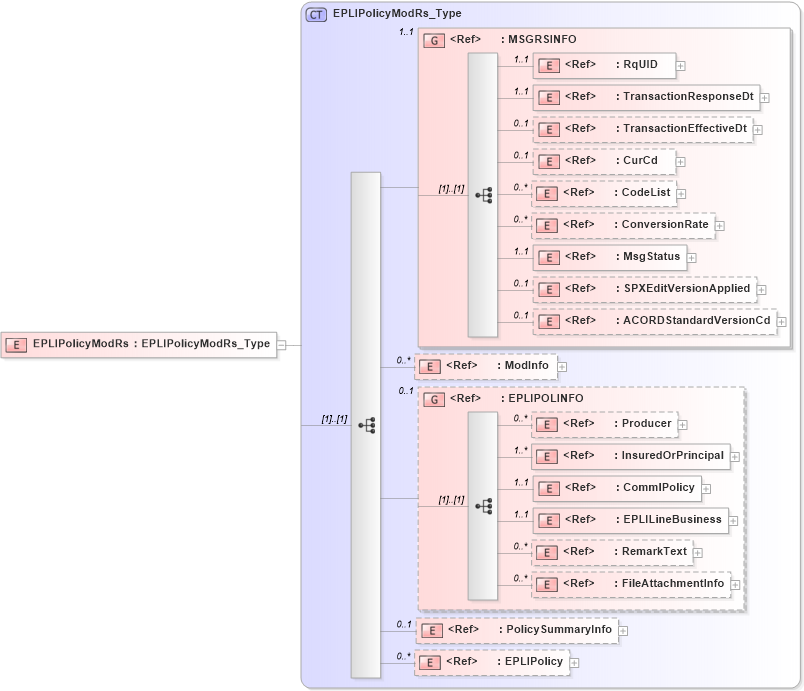Click the sequence compositor icon inside MSGRSINFO

click(486, 196)
